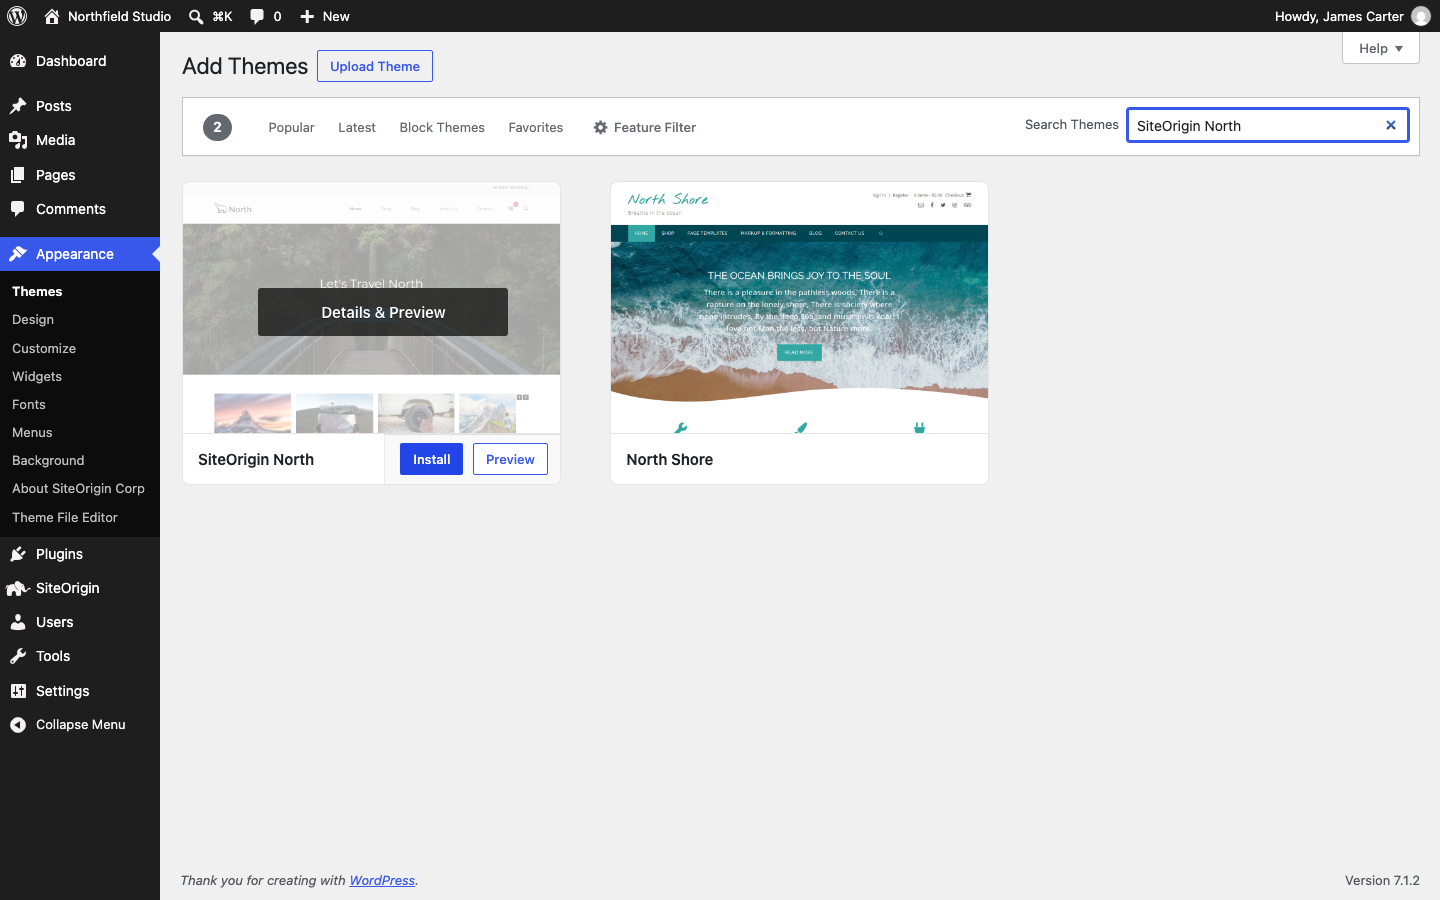Open Details & Preview for SiteOrigin North
1440x900 pixels.
(x=383, y=312)
